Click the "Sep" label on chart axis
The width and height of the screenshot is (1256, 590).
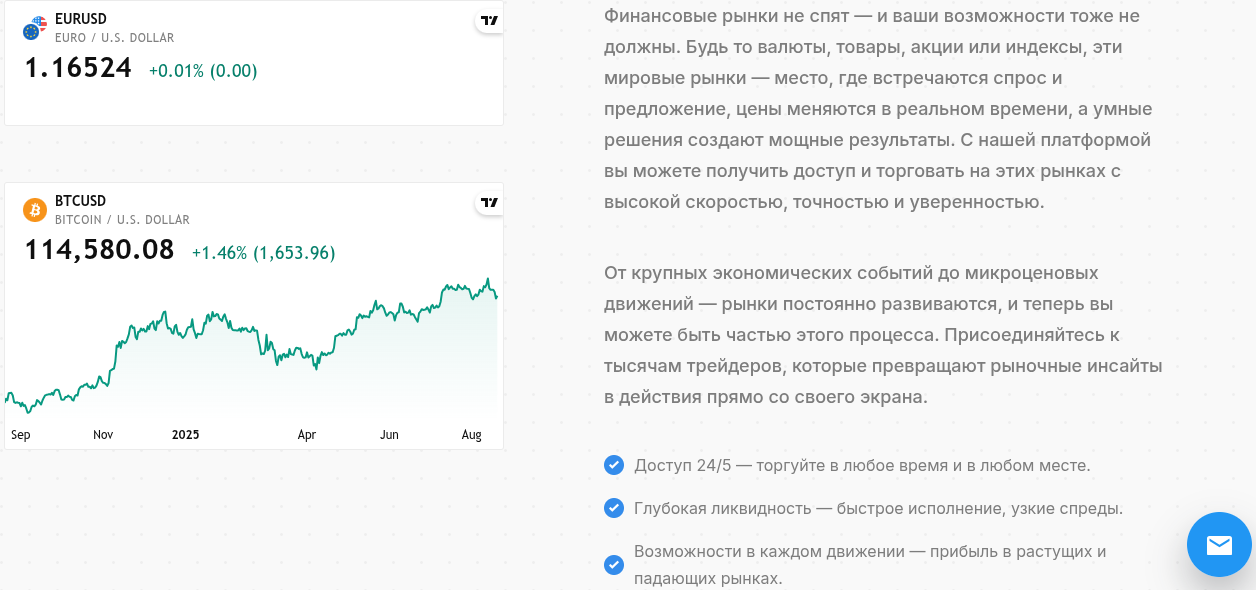(21, 435)
